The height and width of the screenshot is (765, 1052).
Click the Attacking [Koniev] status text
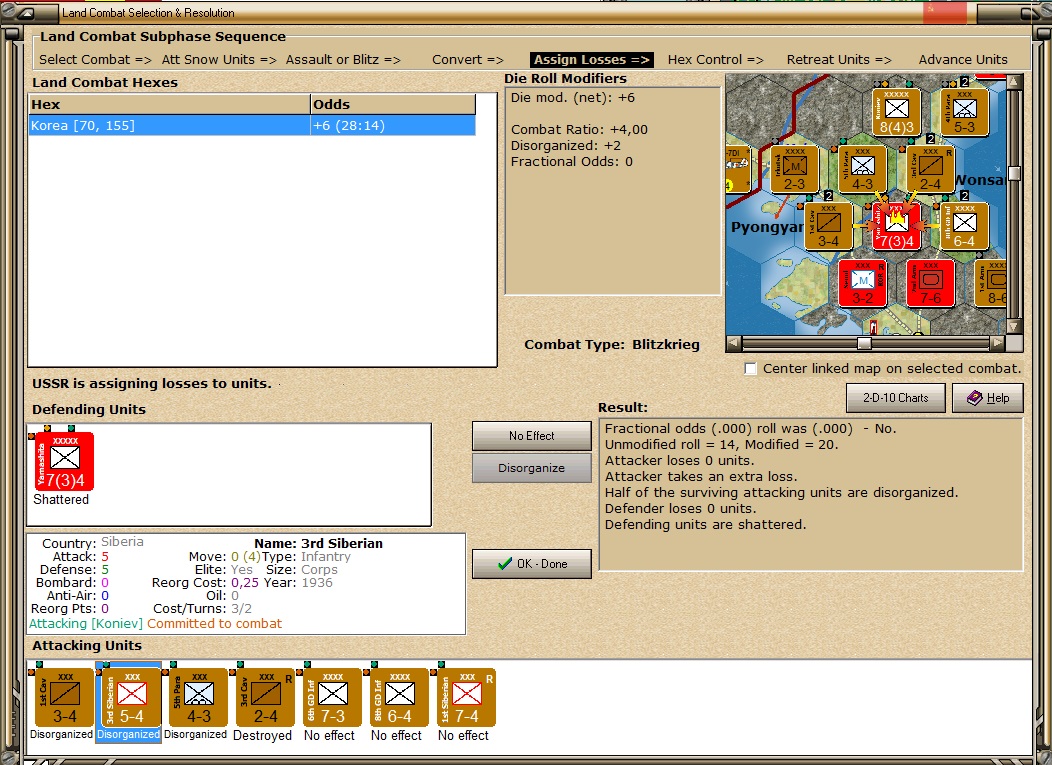[86, 623]
